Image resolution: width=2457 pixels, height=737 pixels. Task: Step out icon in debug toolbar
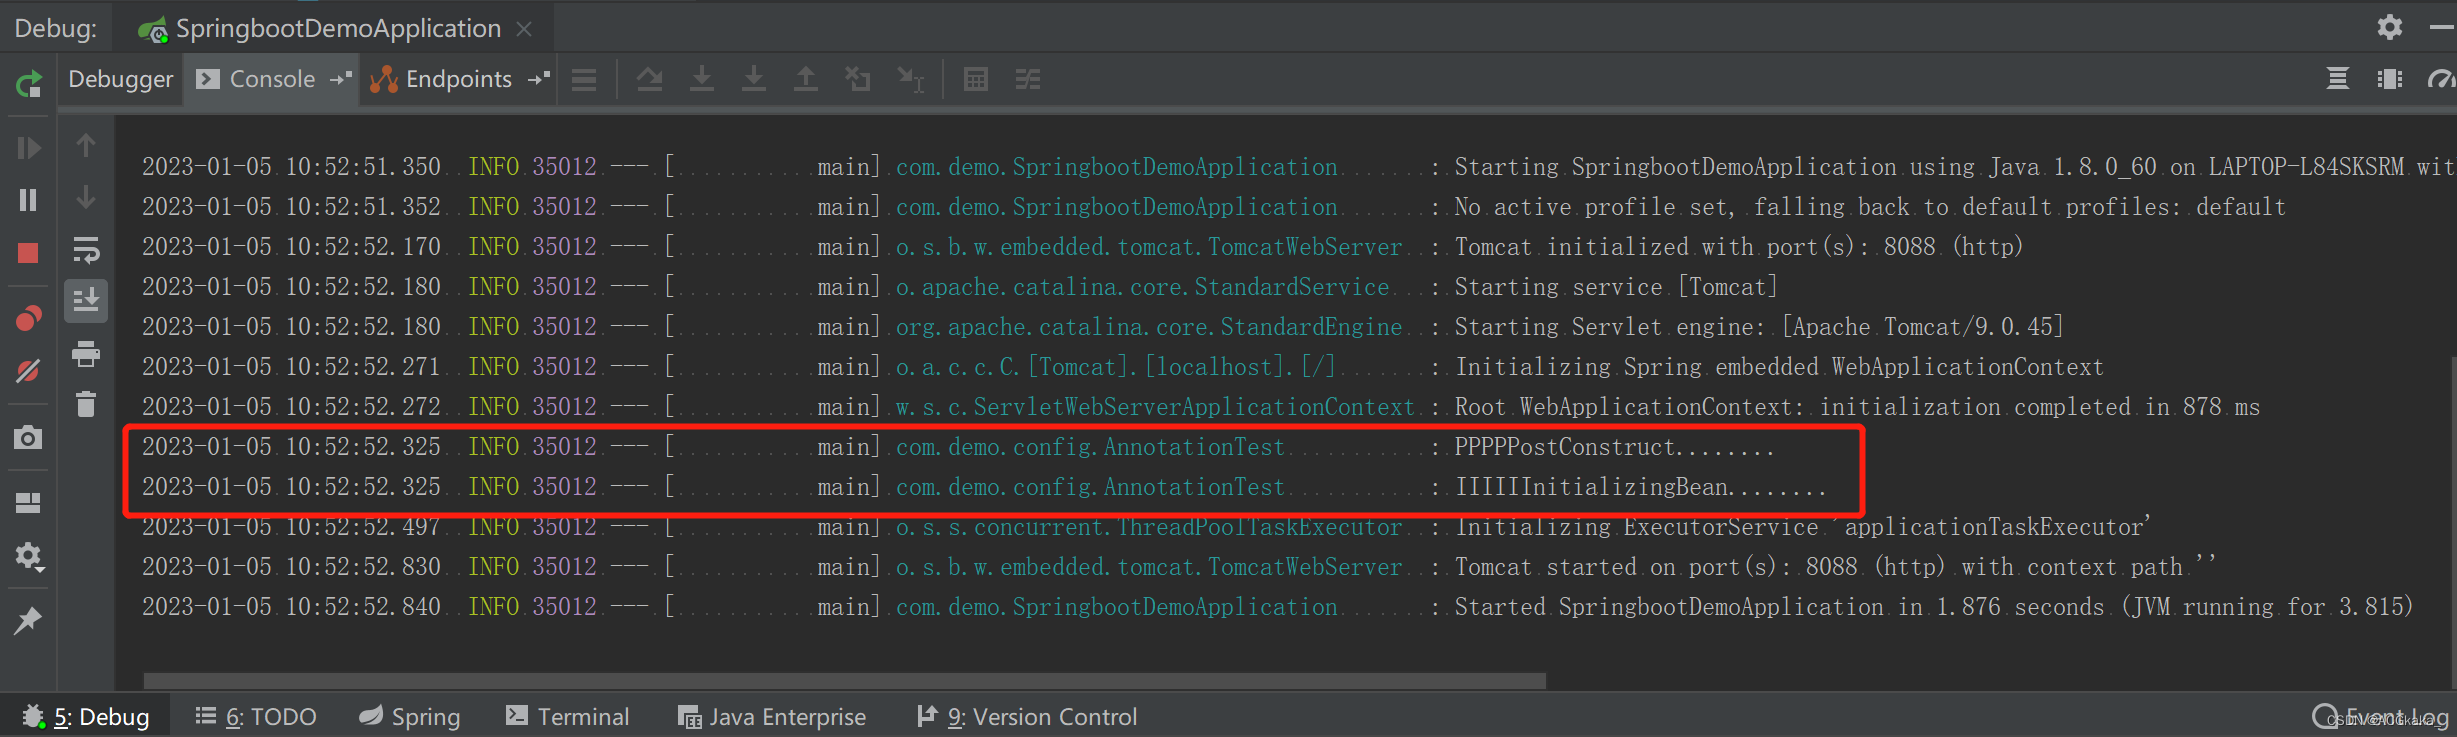(x=806, y=79)
